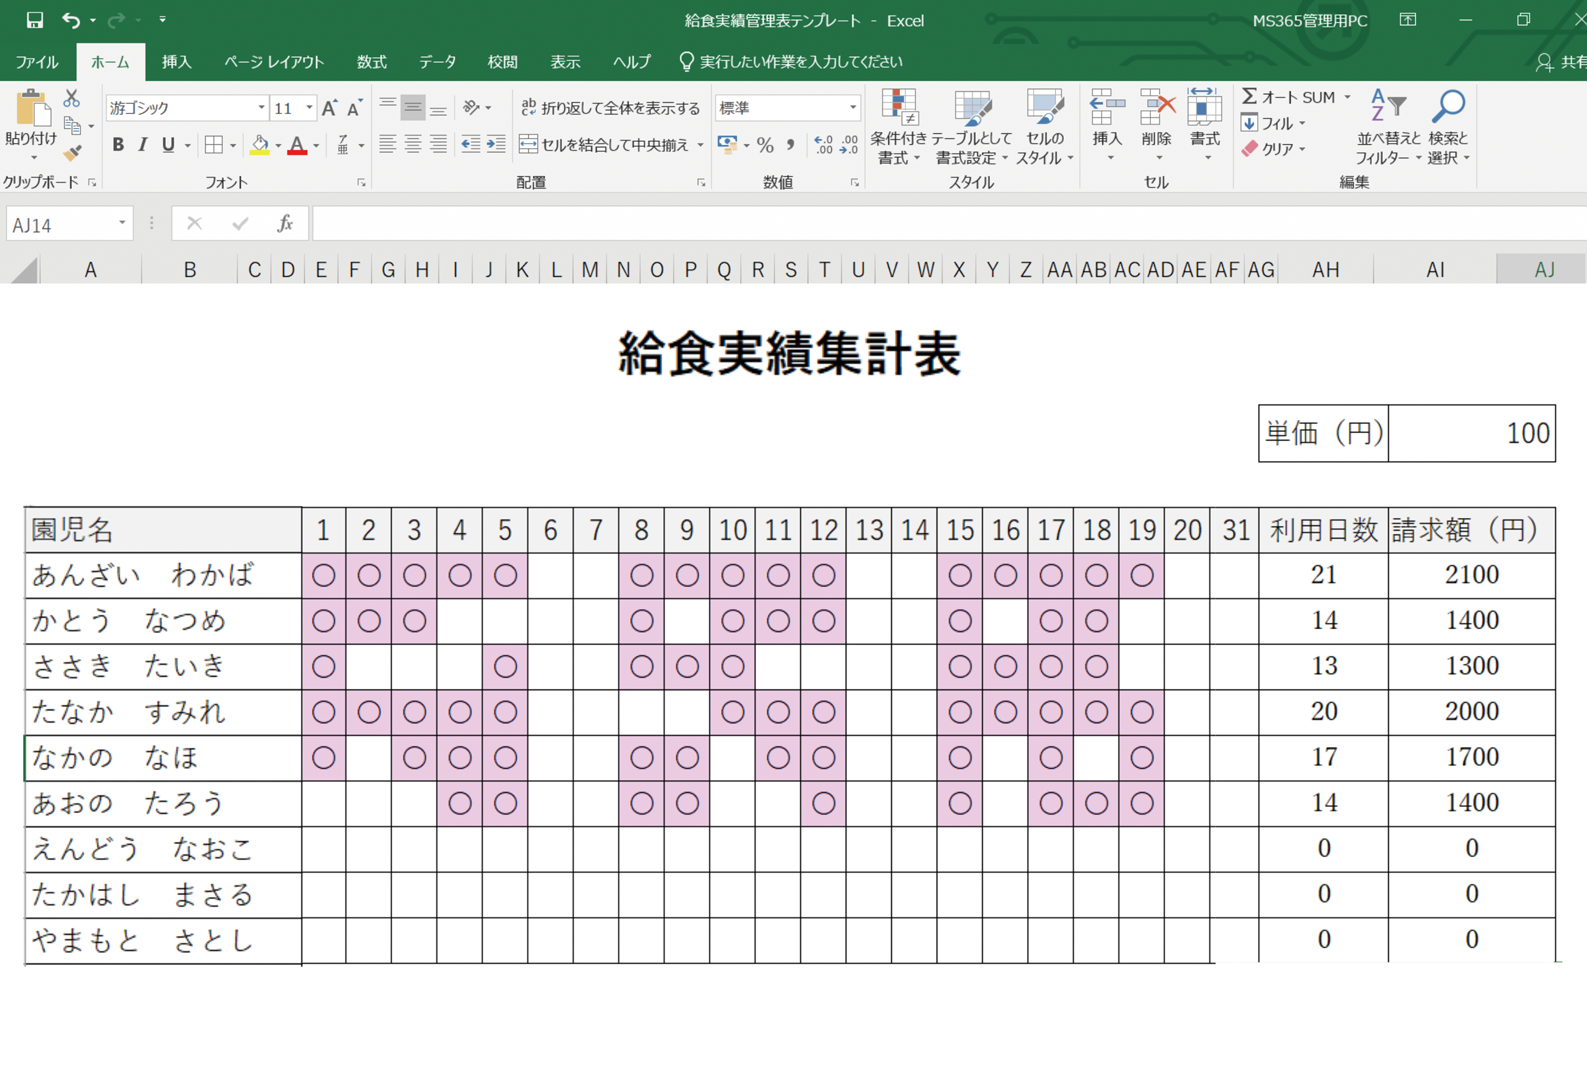Switch to the データ (Data) tab

tap(437, 62)
